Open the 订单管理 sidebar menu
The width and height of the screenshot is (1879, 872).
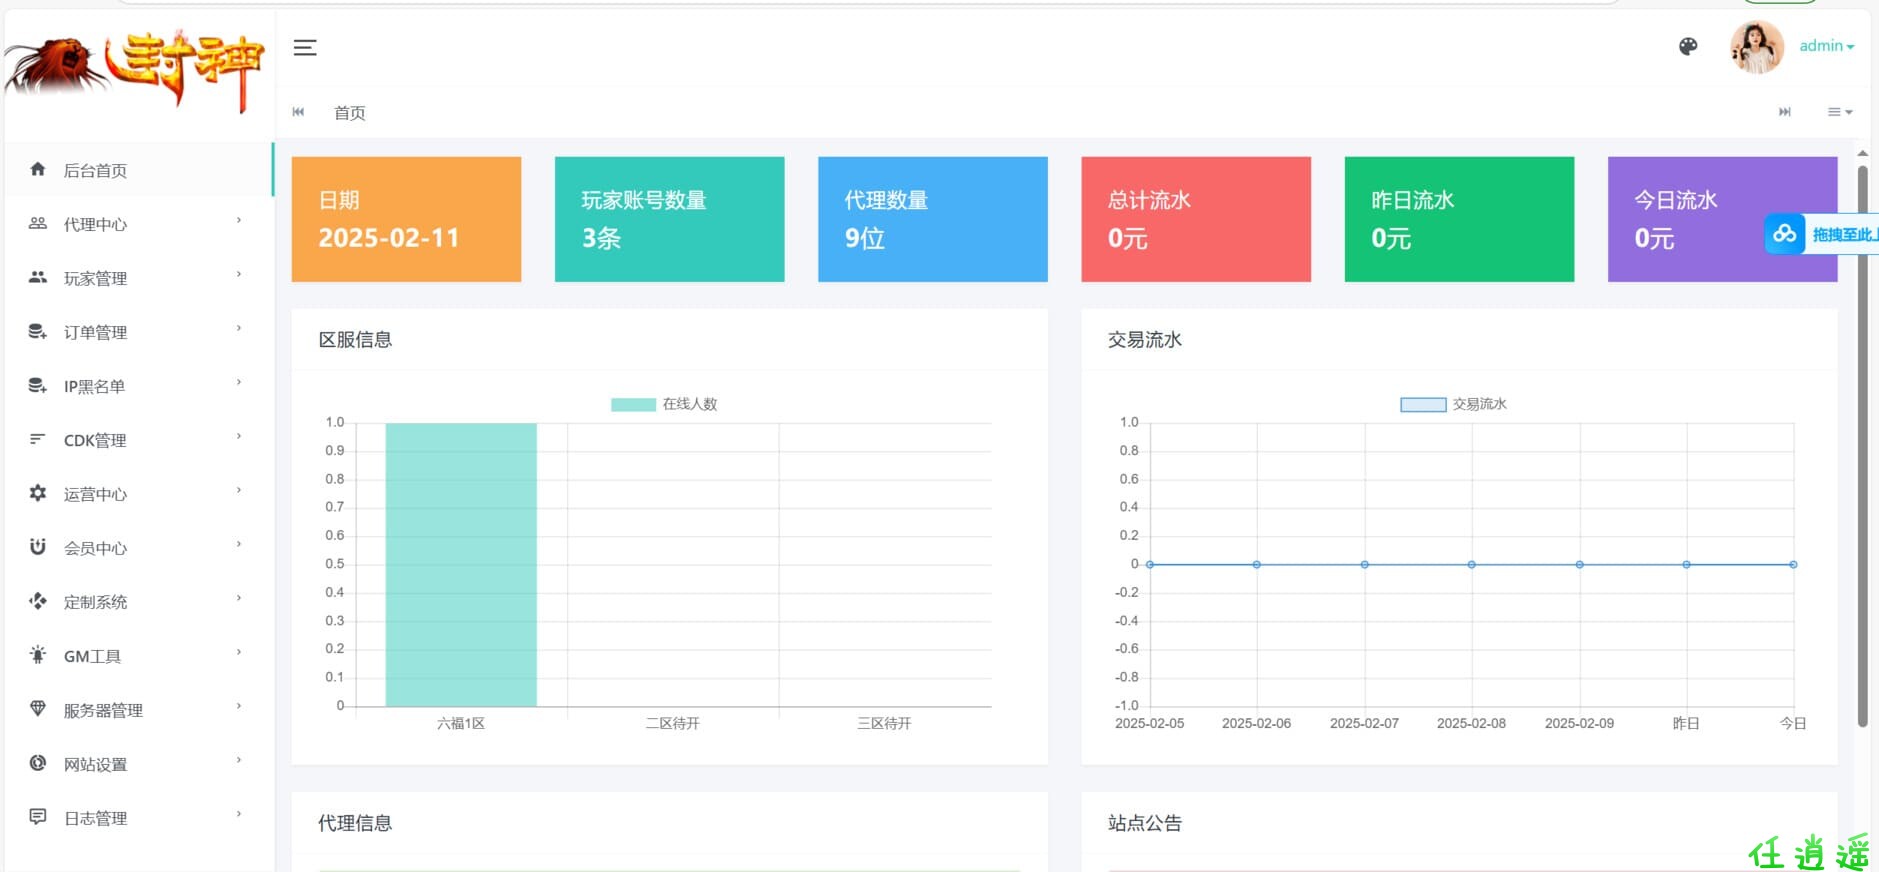click(139, 332)
